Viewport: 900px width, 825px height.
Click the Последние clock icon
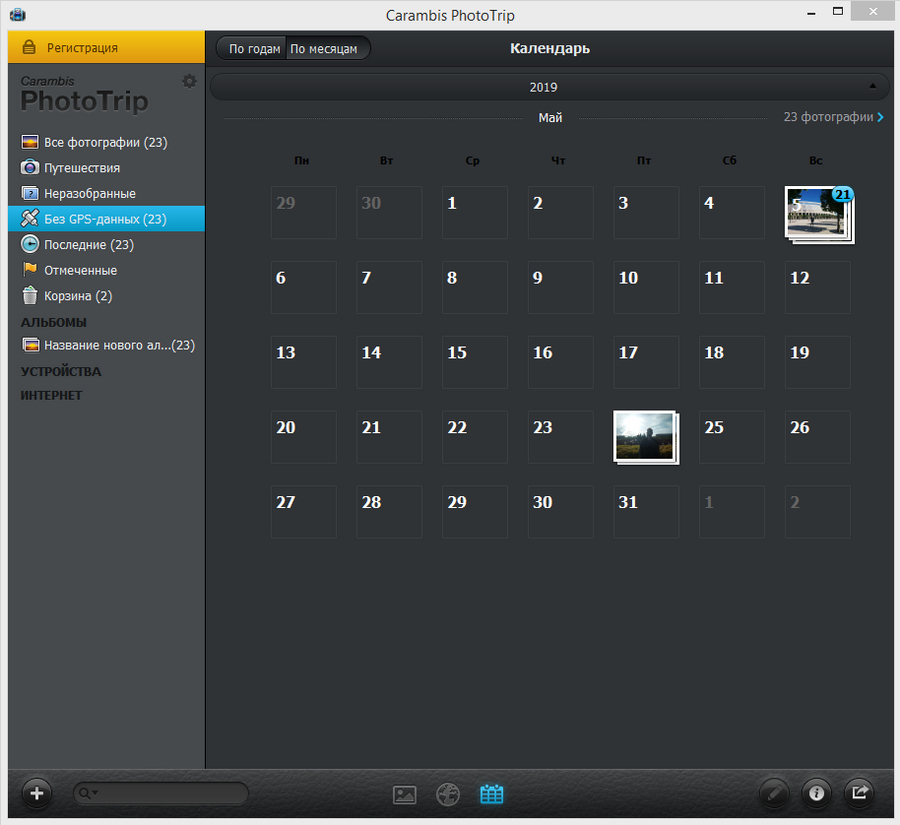(x=30, y=244)
